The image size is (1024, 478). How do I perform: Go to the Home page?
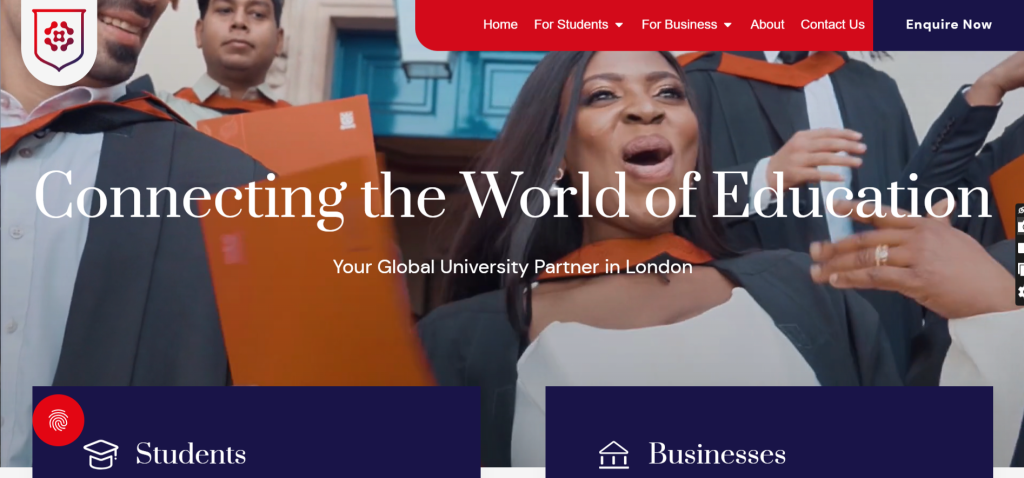(x=500, y=25)
